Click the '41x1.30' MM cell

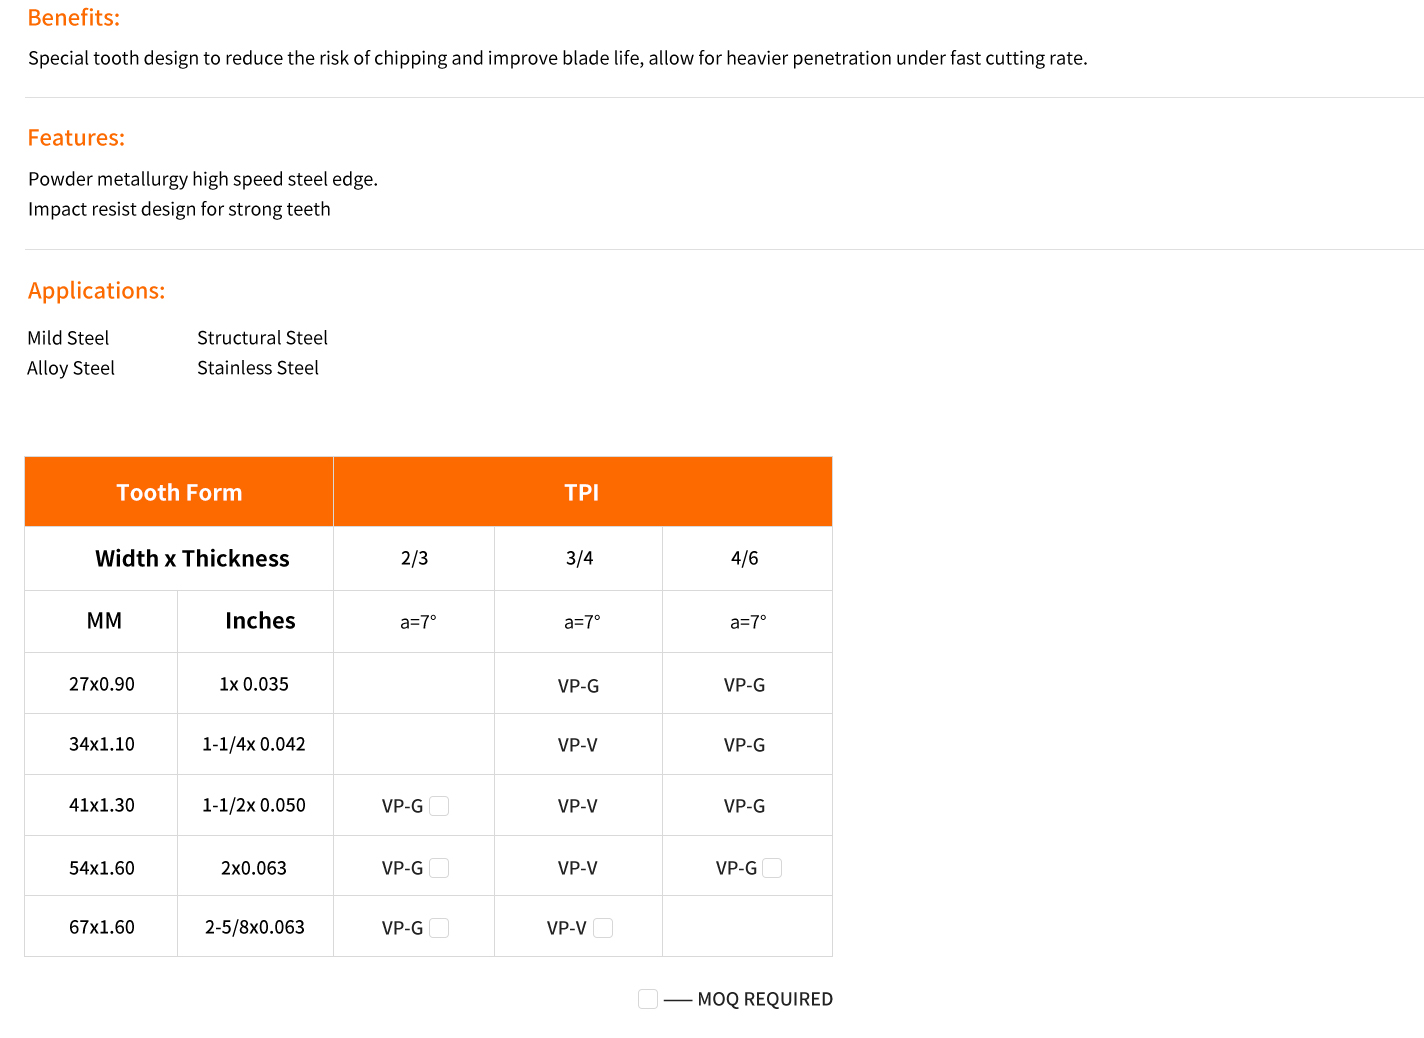[102, 805]
